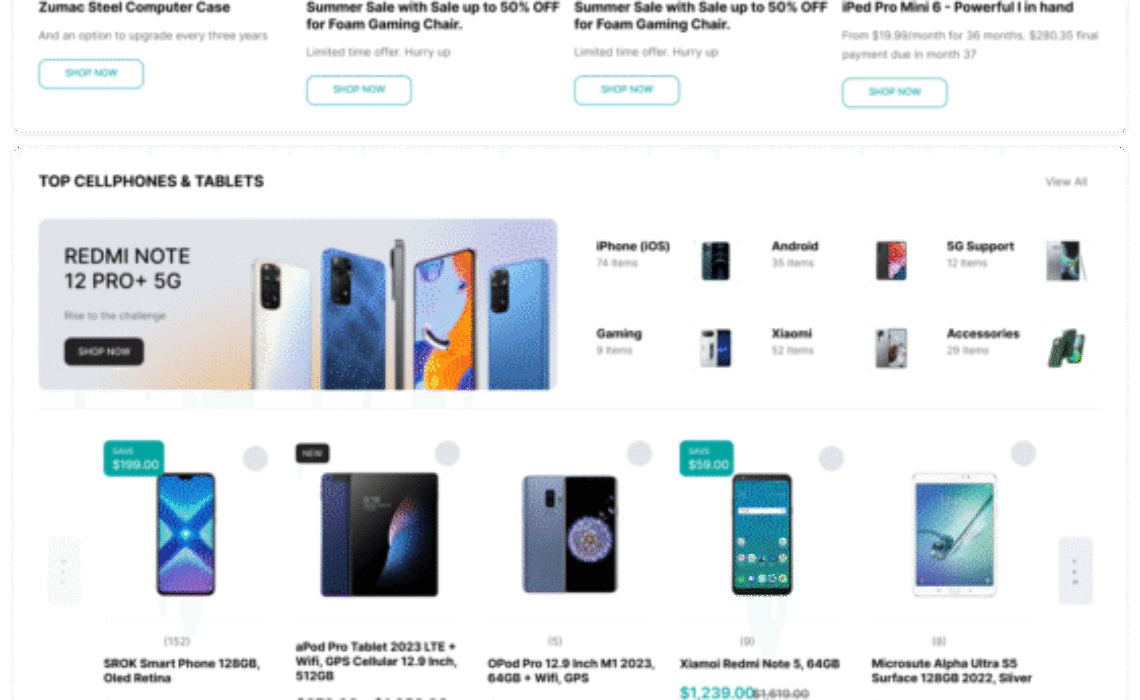Click wishlist circle icon on SROK Smart Phone
The height and width of the screenshot is (700, 1140).
[x=255, y=458]
